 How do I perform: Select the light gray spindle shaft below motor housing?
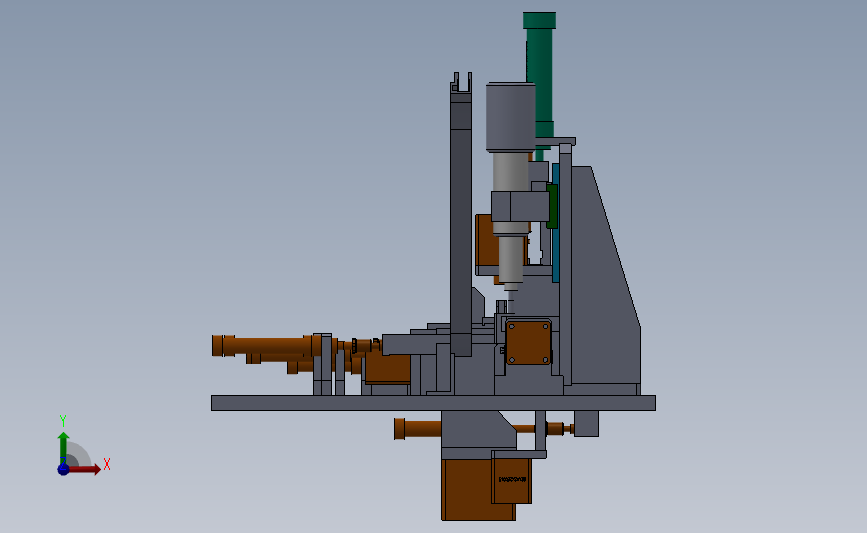(x=510, y=171)
